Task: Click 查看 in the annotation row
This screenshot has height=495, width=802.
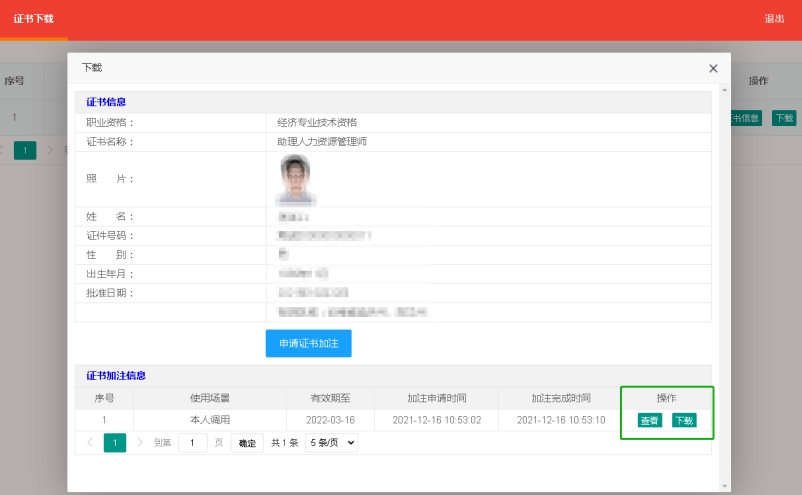Action: [x=649, y=420]
